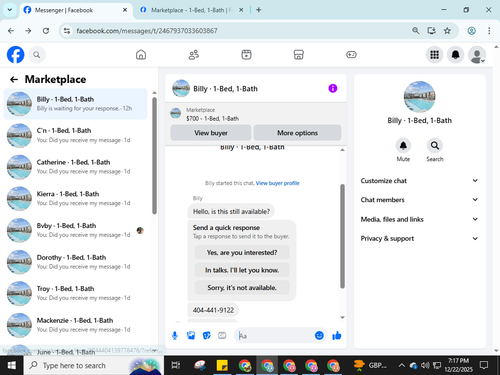Show hidden system tray icons
The width and height of the screenshot is (500, 375).
coord(401,366)
